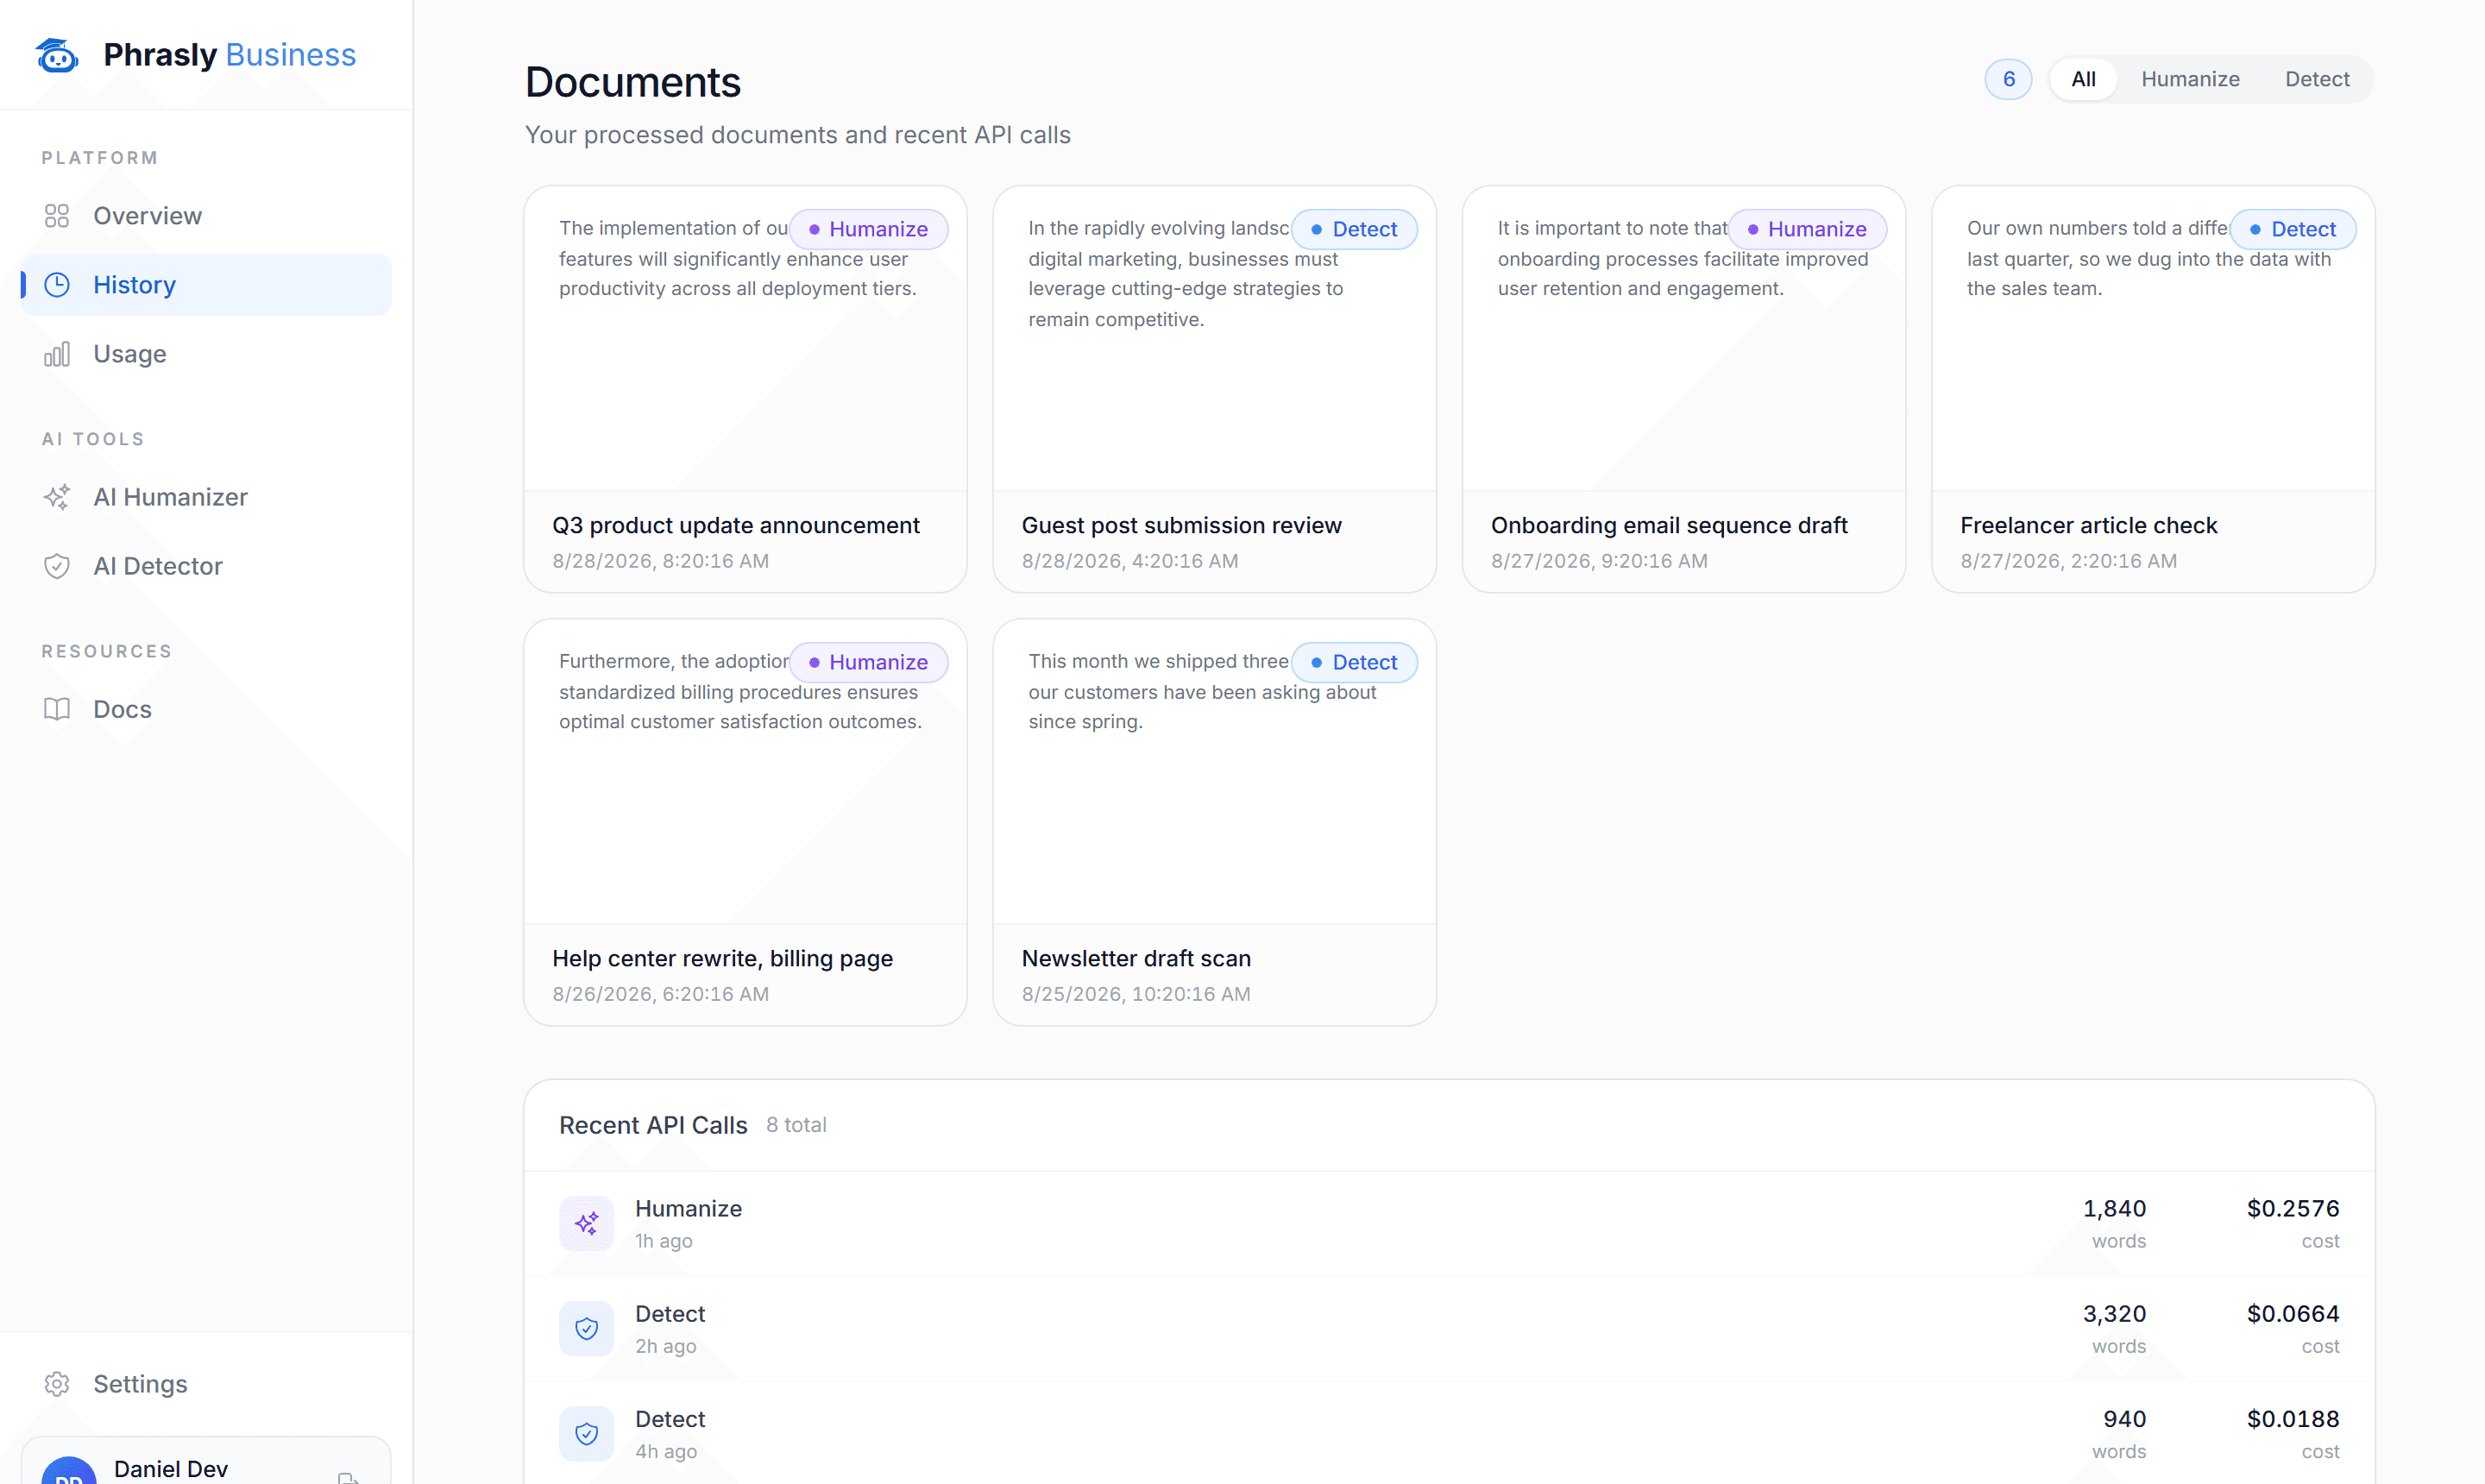
Task: Click the 8 total count label
Action: tap(796, 1125)
